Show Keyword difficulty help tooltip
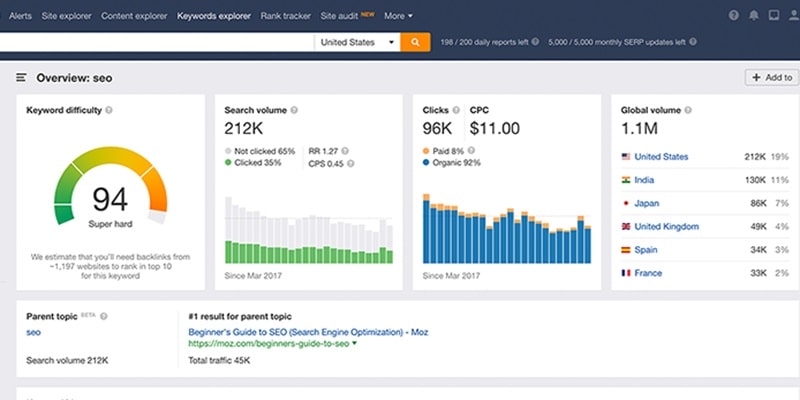Viewport: 800px width, 400px height. pyautogui.click(x=109, y=110)
